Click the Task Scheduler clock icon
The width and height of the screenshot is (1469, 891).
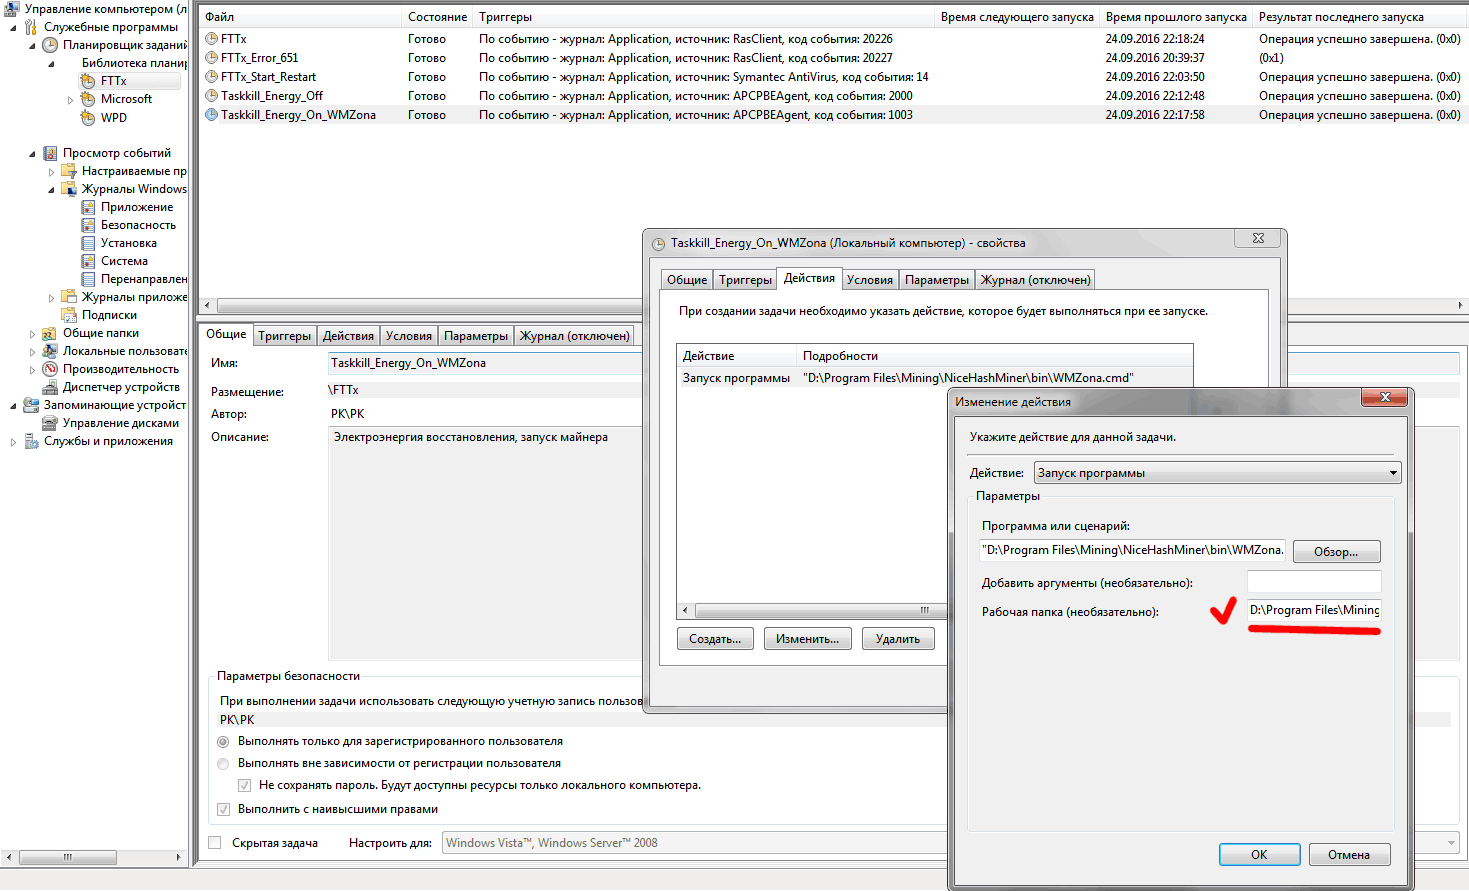point(50,45)
